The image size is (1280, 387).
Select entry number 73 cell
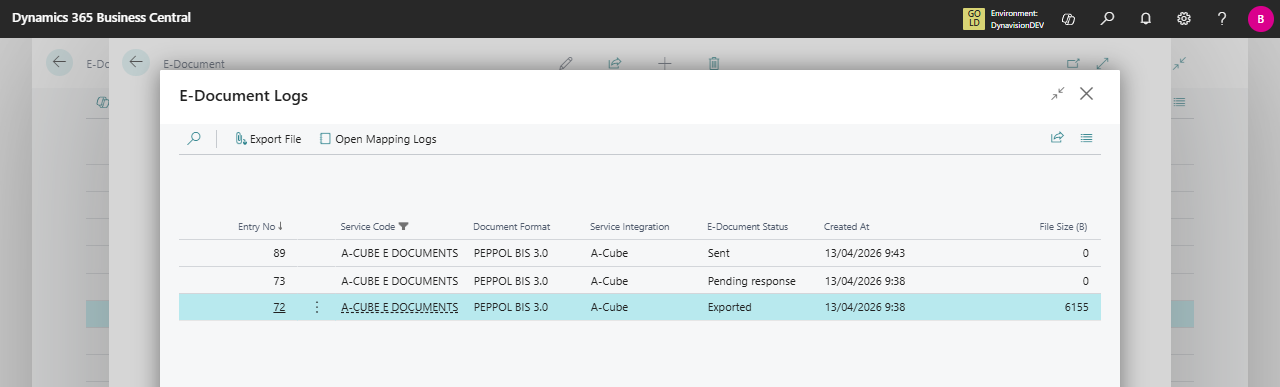(279, 280)
